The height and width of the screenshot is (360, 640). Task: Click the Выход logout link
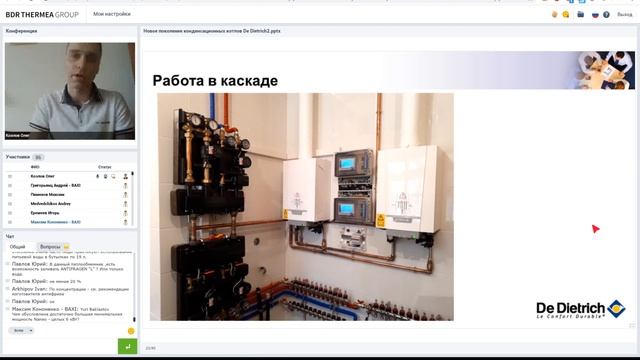tap(624, 14)
